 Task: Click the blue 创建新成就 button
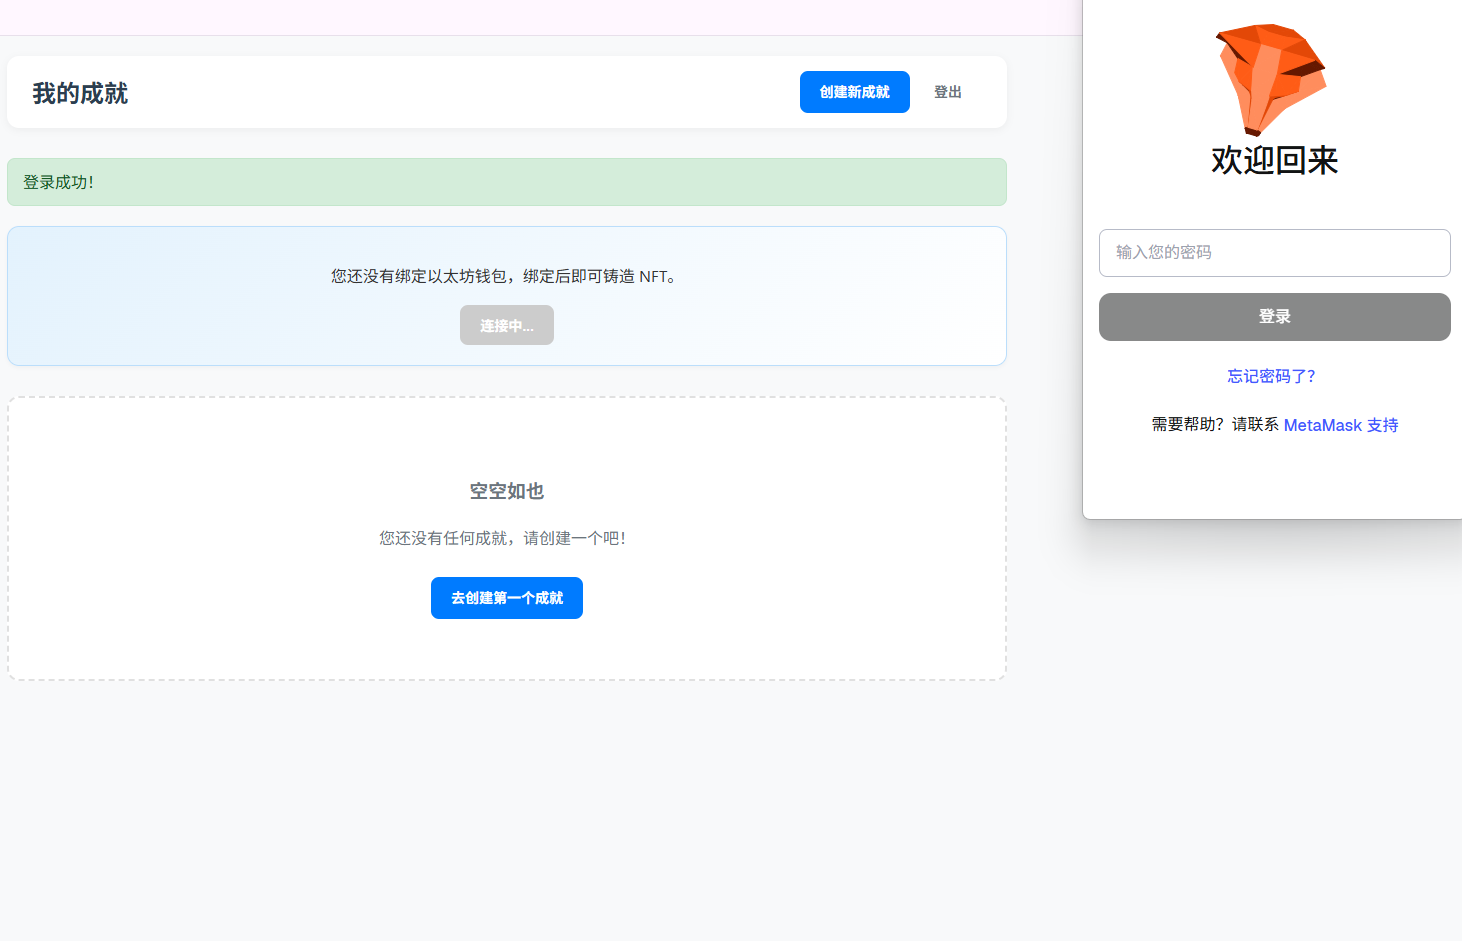click(854, 92)
